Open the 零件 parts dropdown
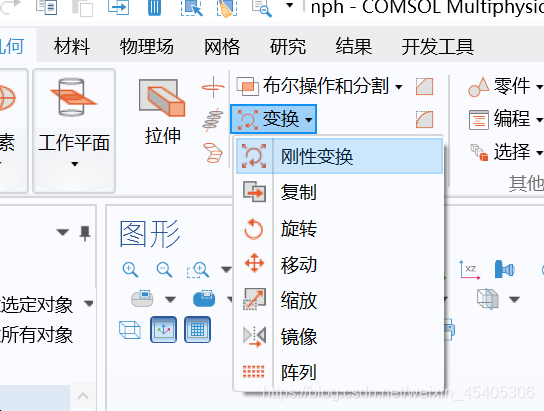The image size is (544, 411). pos(505,86)
